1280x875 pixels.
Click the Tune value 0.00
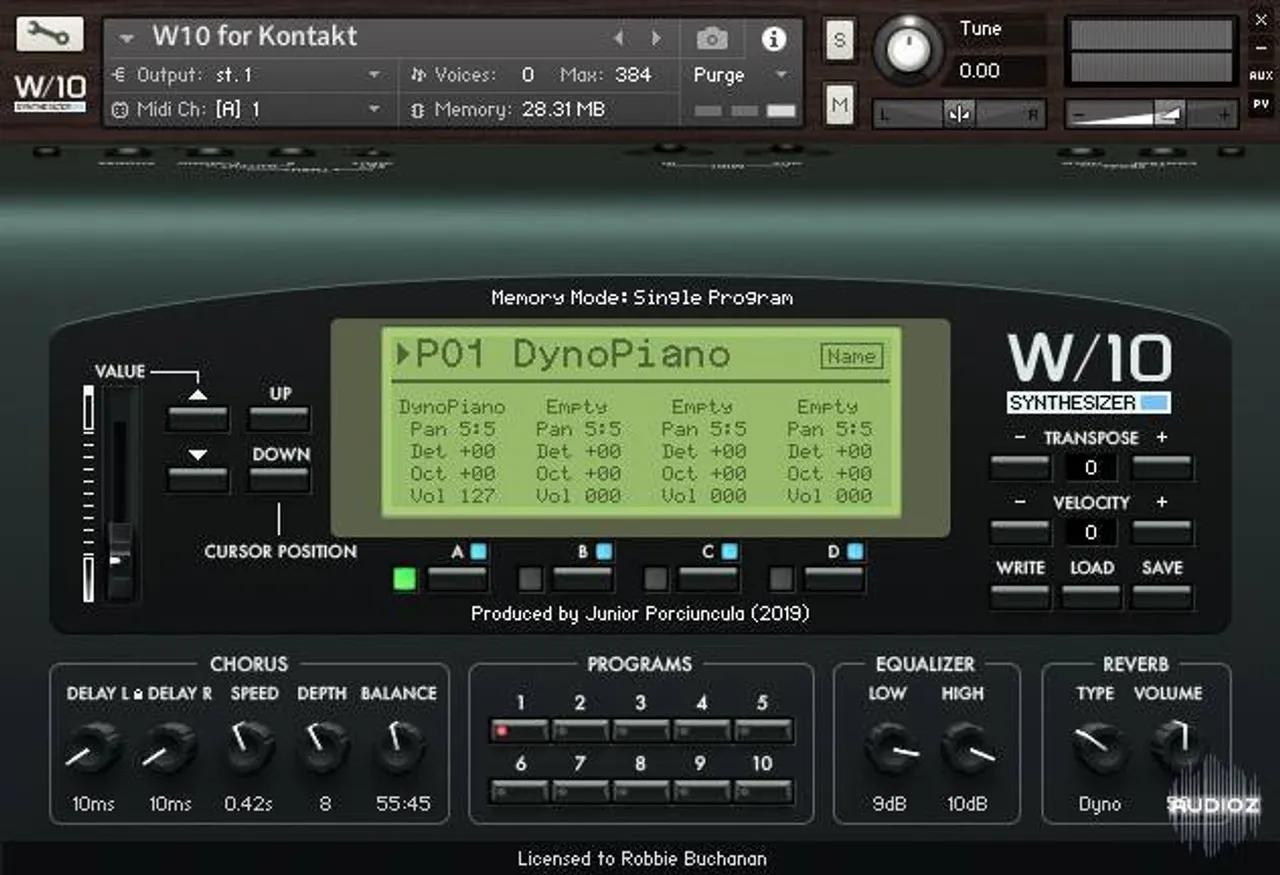tap(979, 71)
